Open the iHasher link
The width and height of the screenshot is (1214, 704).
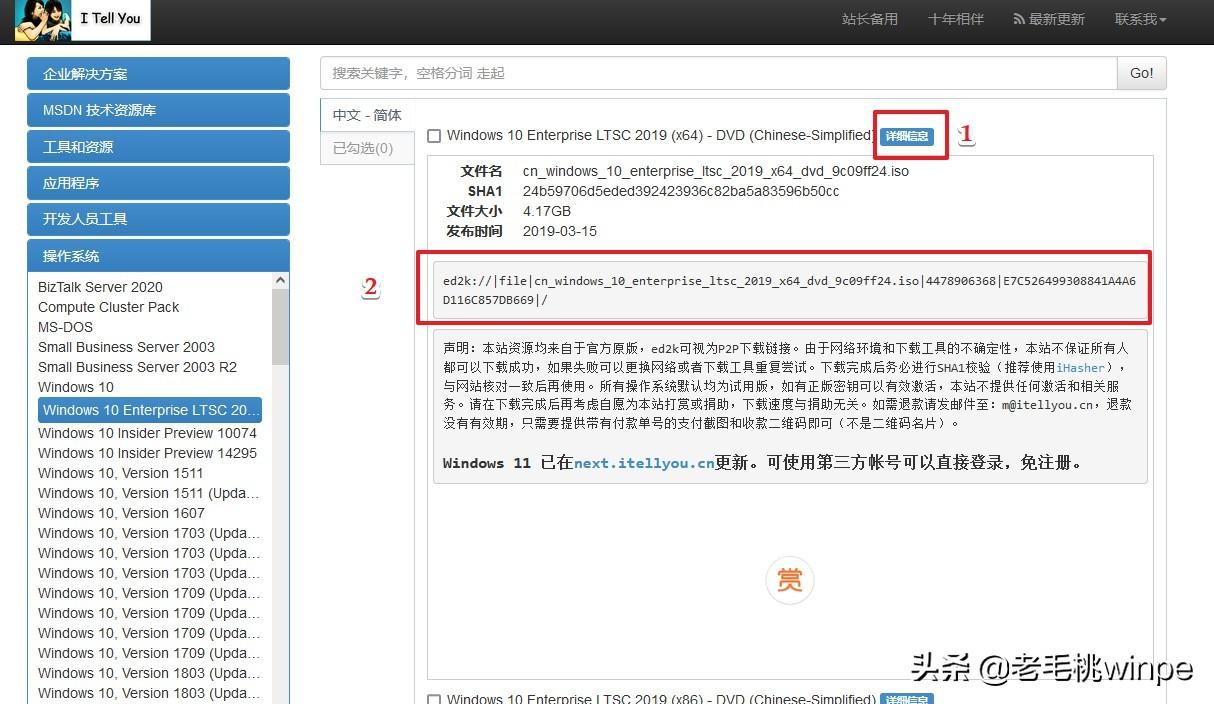pyautogui.click(x=1081, y=368)
